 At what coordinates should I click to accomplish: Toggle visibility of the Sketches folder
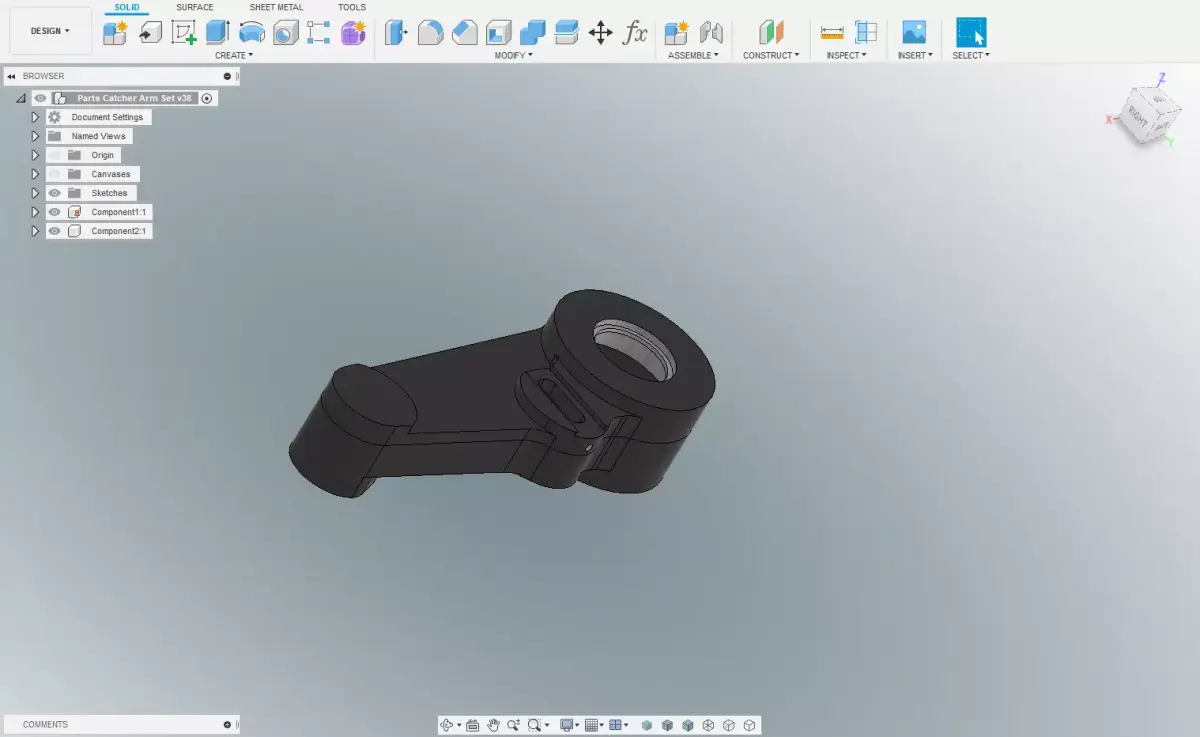point(54,193)
